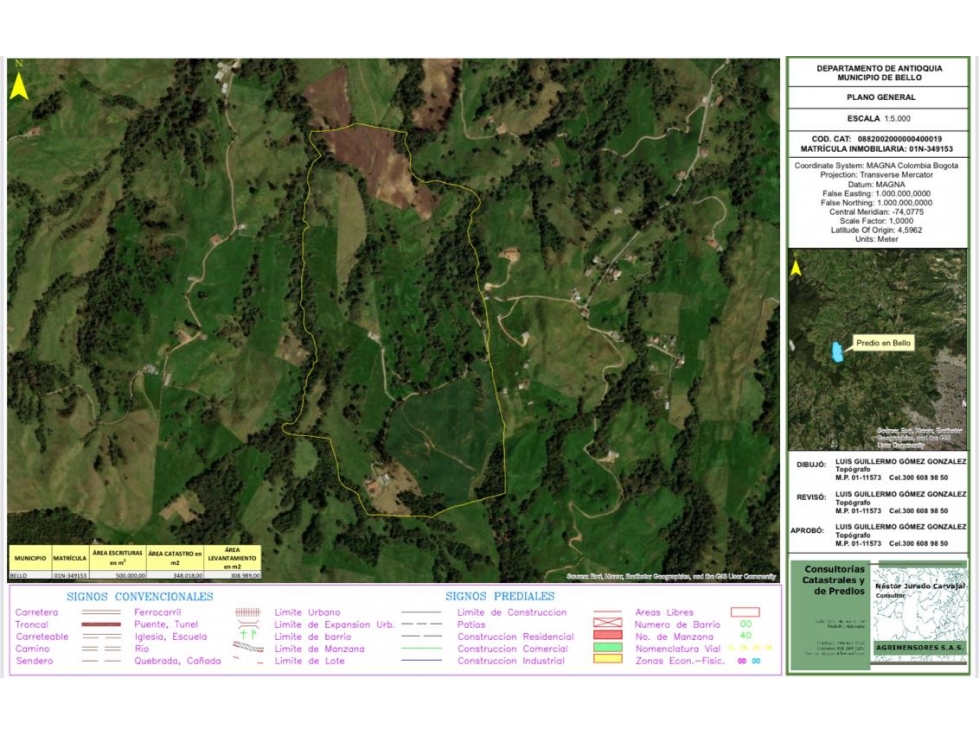This screenshot has width=979, height=734.
Task: Click the Puente, Tunel bridge symbol
Action: (247, 624)
